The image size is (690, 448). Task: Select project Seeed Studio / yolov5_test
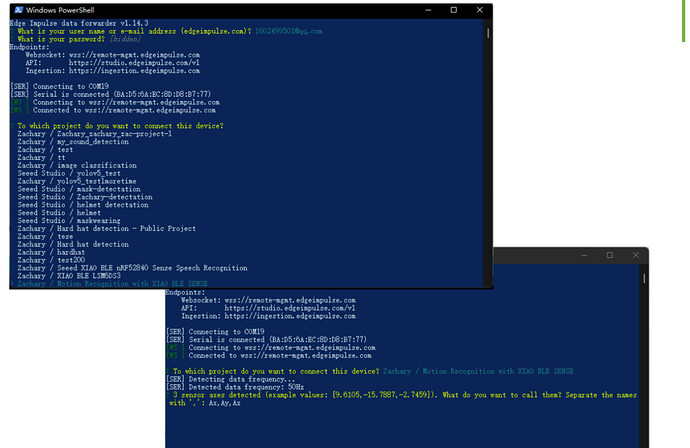[69, 173]
